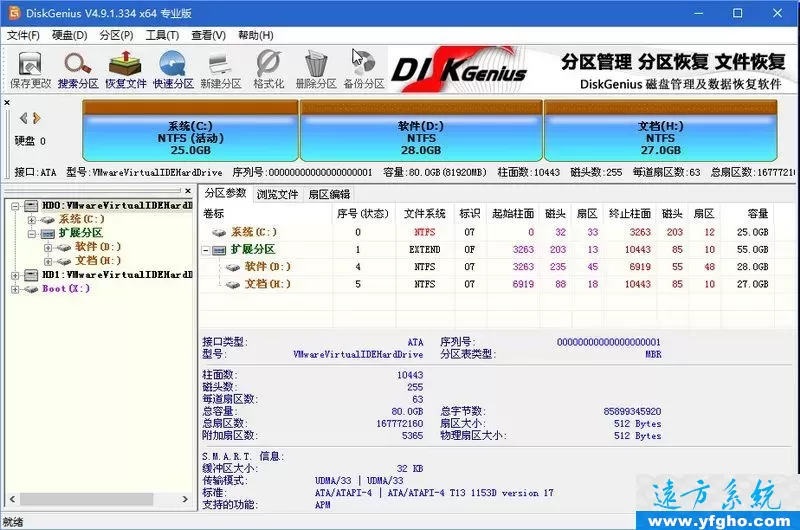Click the Save Changes (保存更改) toolbar icon
This screenshot has width=800, height=530.
point(30,69)
